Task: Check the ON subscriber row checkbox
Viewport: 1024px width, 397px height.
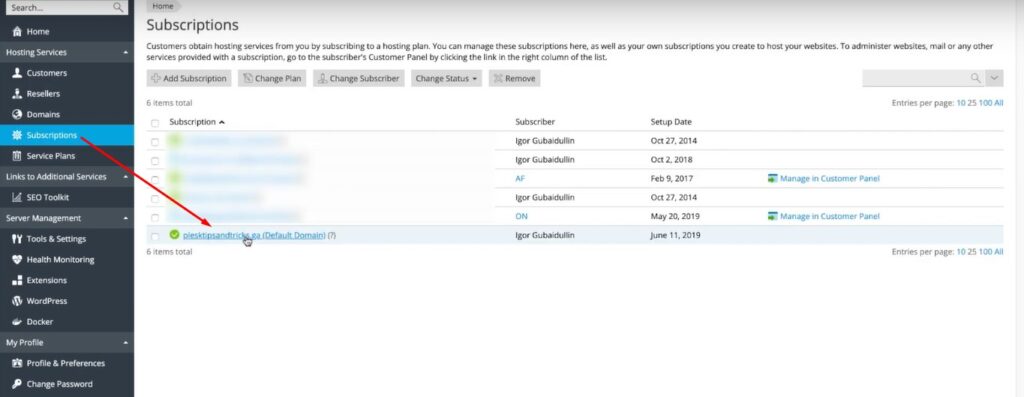Action: 155,217
